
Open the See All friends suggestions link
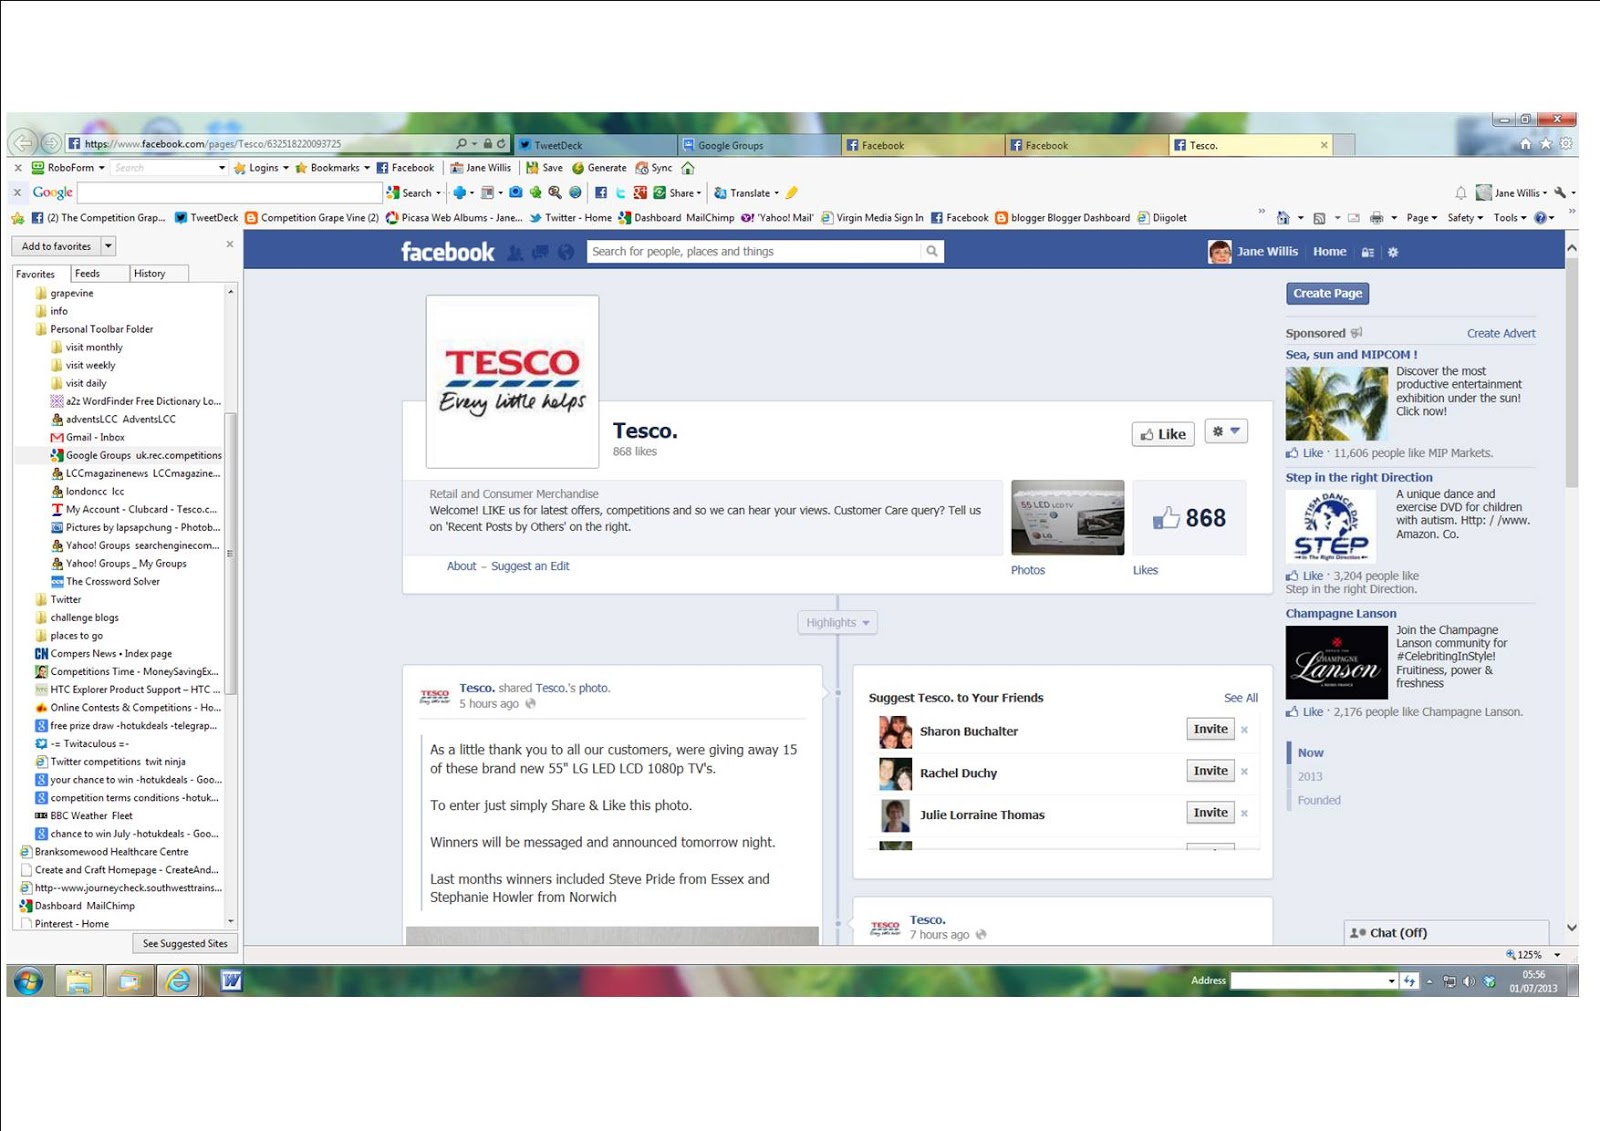point(1241,698)
